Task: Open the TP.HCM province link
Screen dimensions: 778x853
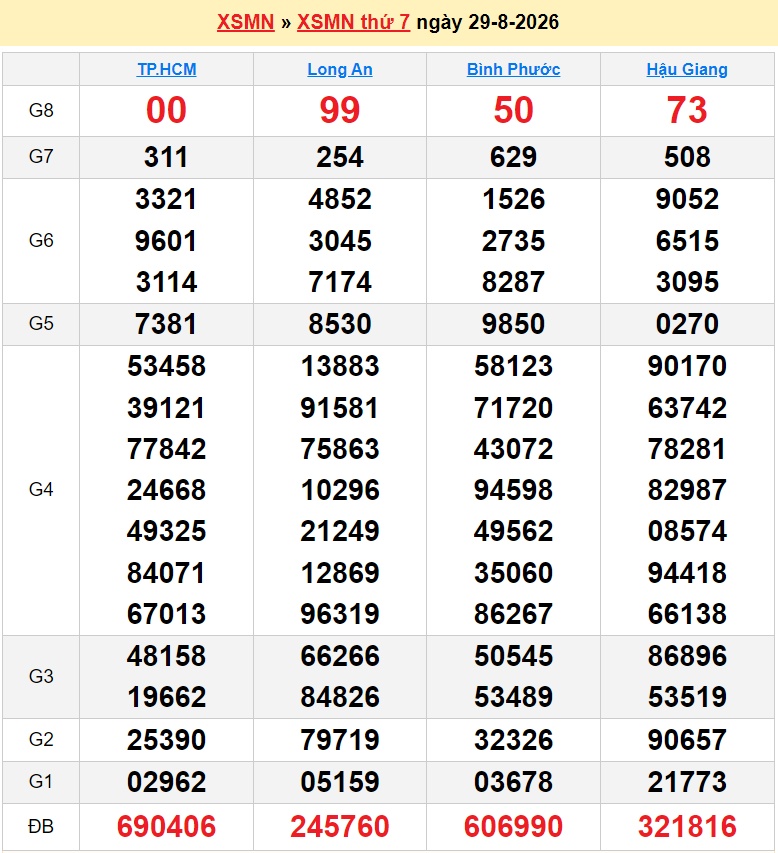Action: point(166,69)
